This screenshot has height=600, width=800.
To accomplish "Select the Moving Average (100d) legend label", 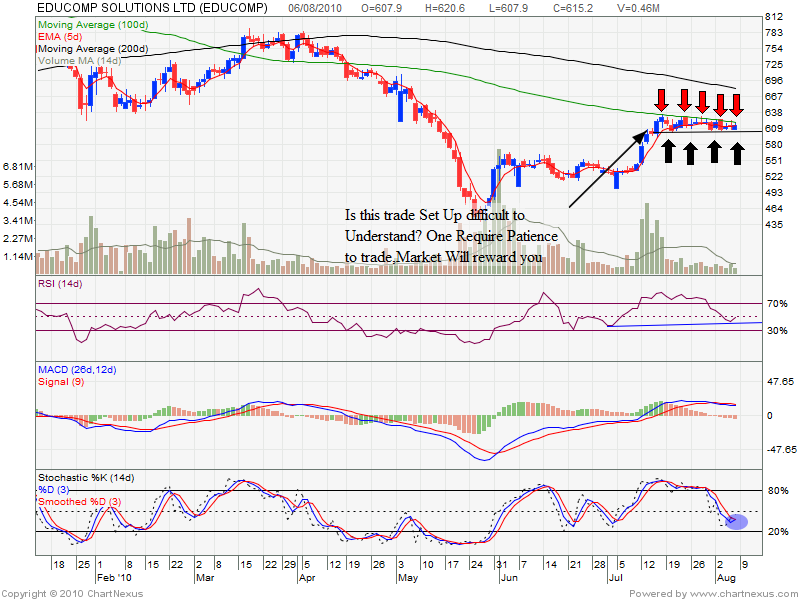I will [92, 23].
